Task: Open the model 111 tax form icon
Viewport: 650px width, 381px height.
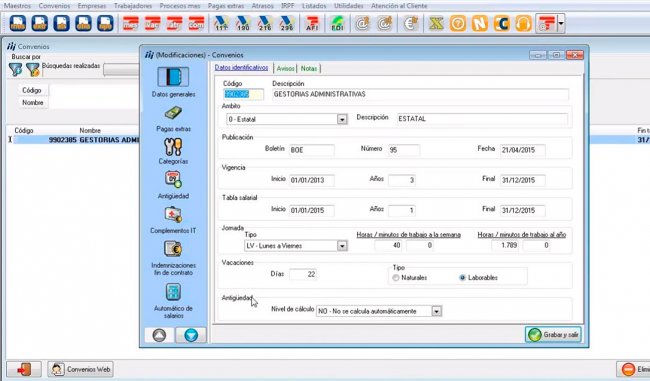Action: (x=221, y=24)
